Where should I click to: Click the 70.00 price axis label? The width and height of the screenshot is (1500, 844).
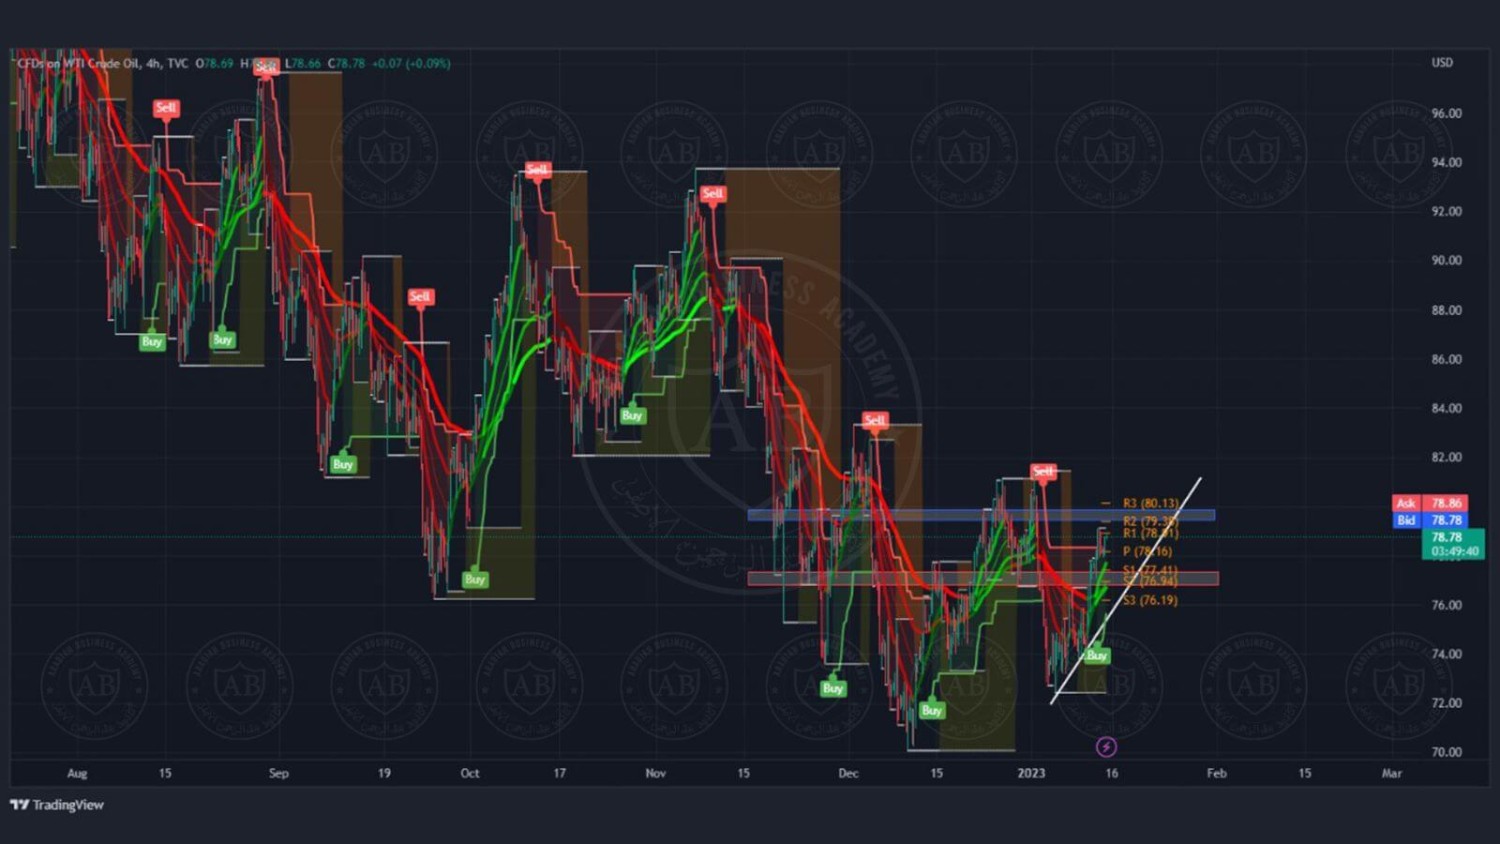[1446, 752]
